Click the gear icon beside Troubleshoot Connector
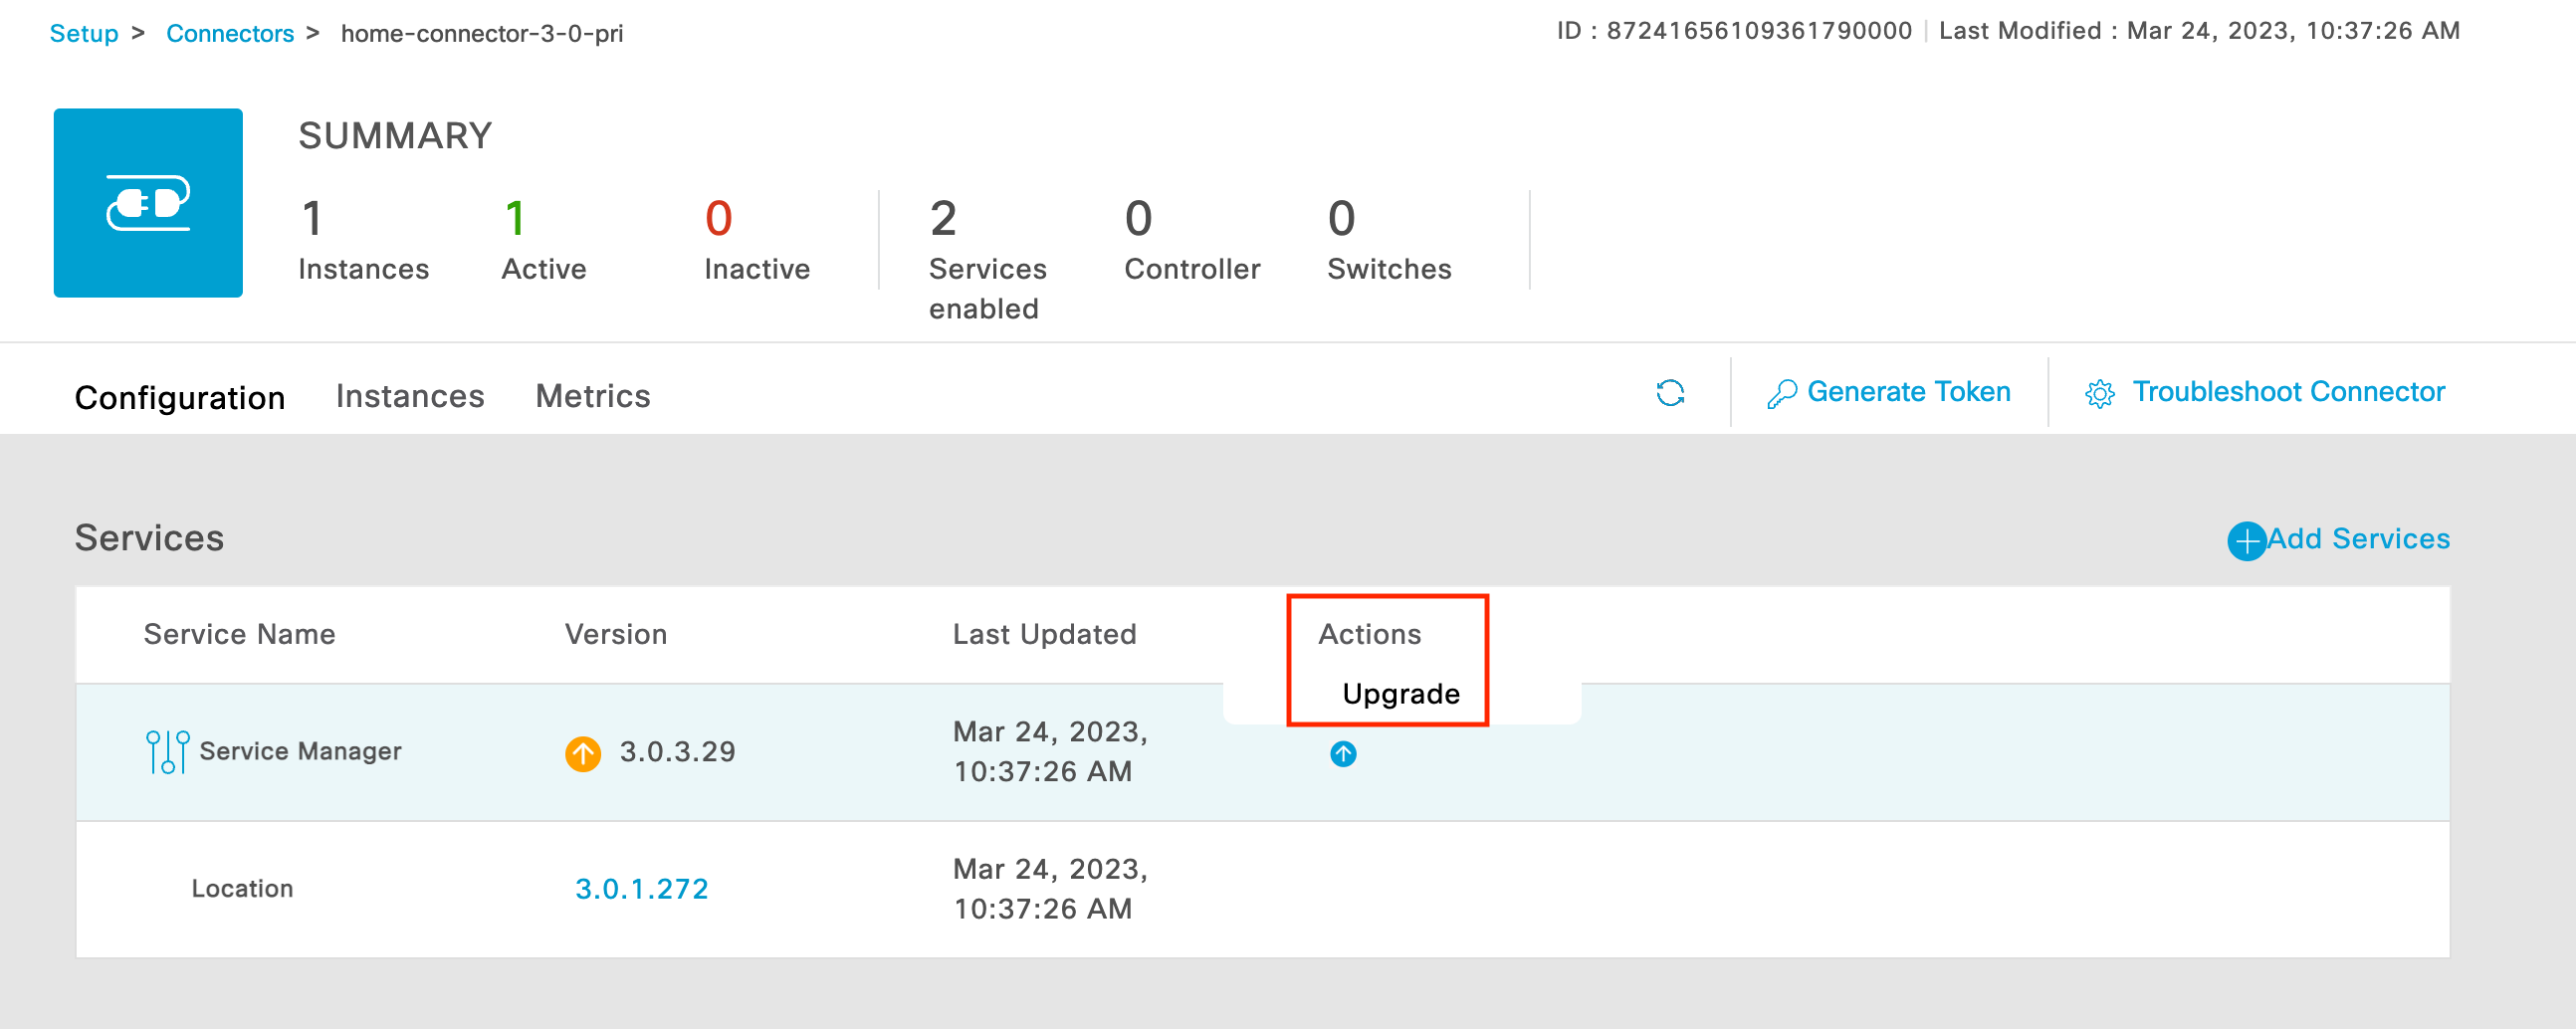The height and width of the screenshot is (1029, 2576). pyautogui.click(x=2099, y=394)
